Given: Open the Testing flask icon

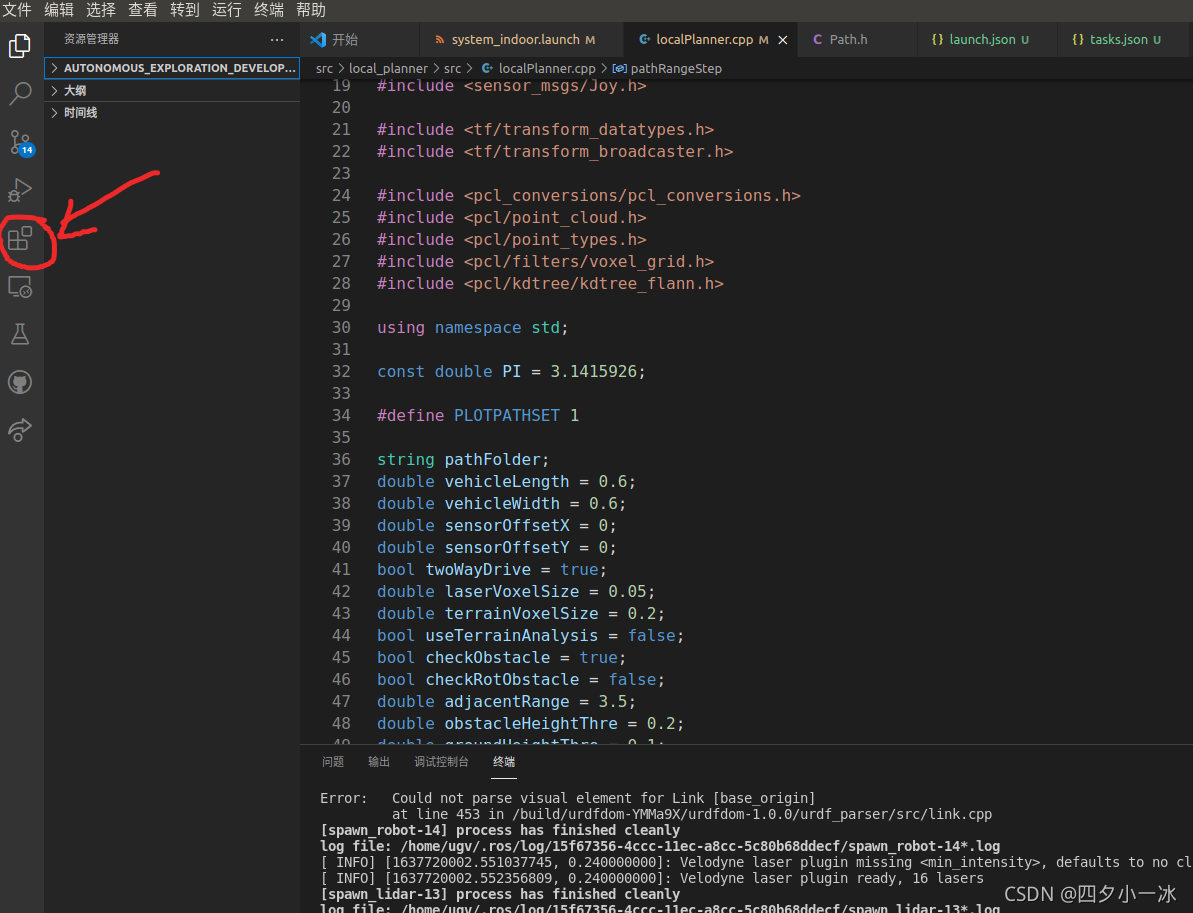Looking at the screenshot, I should 20,334.
